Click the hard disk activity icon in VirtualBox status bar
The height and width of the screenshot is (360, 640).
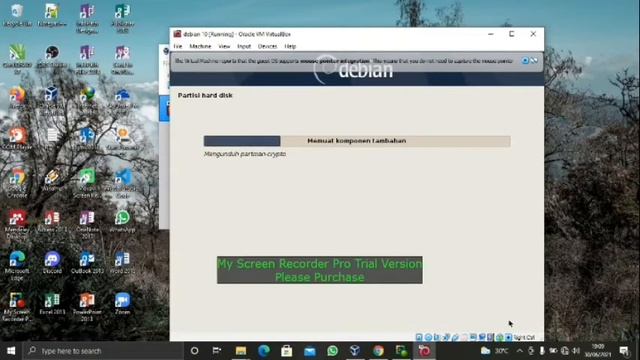click(419, 337)
